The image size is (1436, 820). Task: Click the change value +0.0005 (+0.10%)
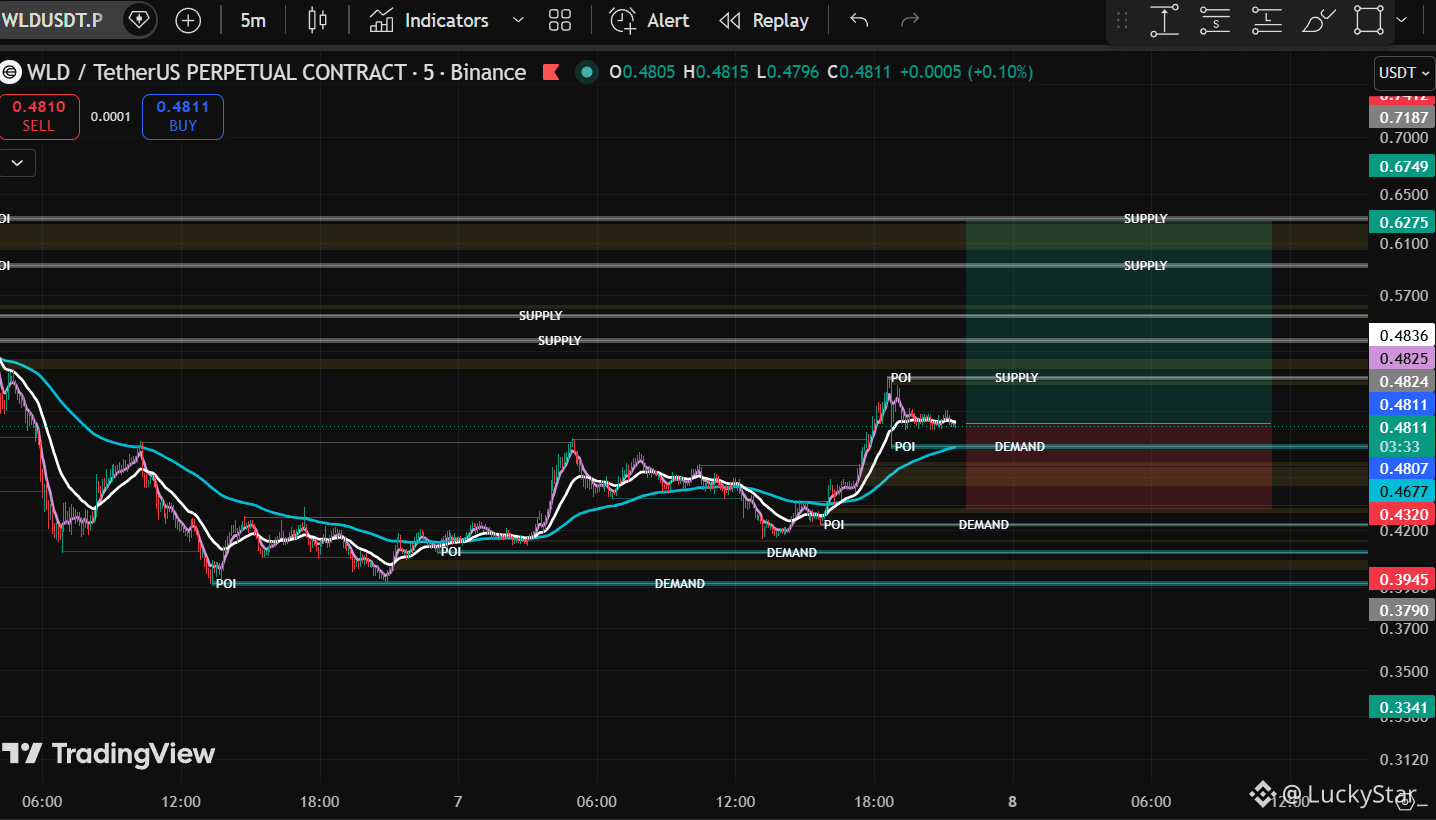point(966,72)
